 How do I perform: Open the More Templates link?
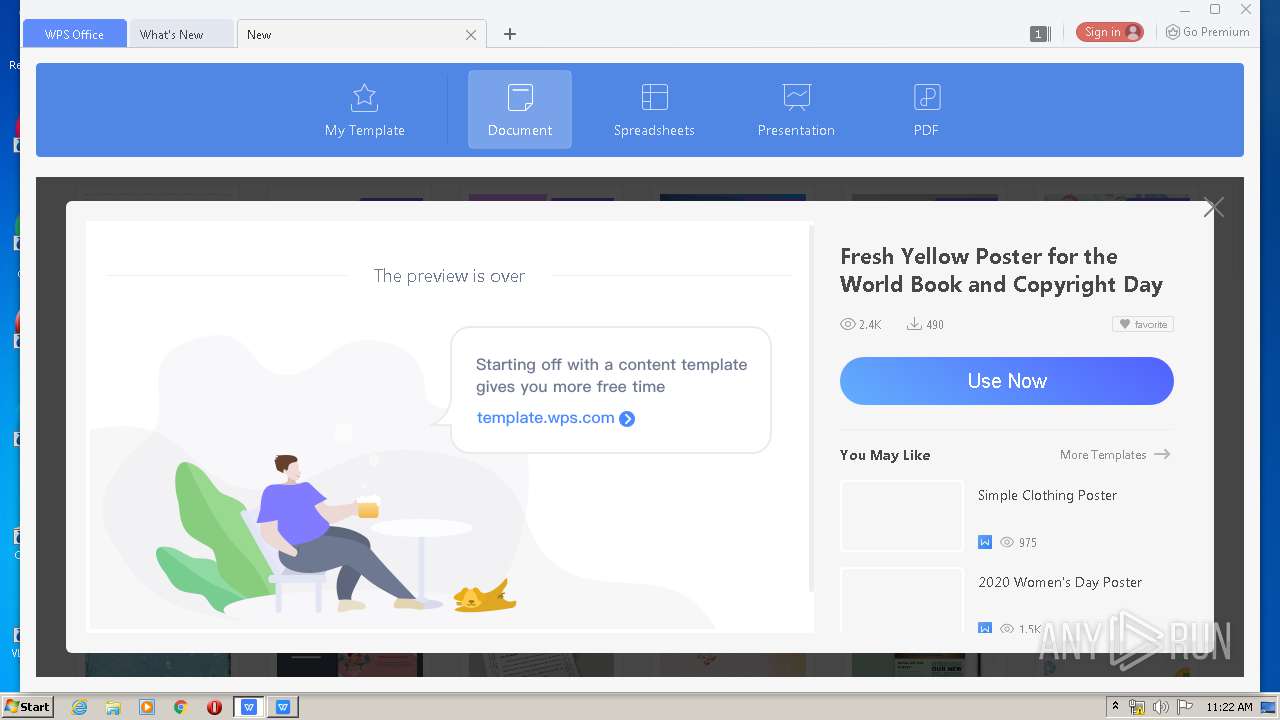pos(1114,454)
